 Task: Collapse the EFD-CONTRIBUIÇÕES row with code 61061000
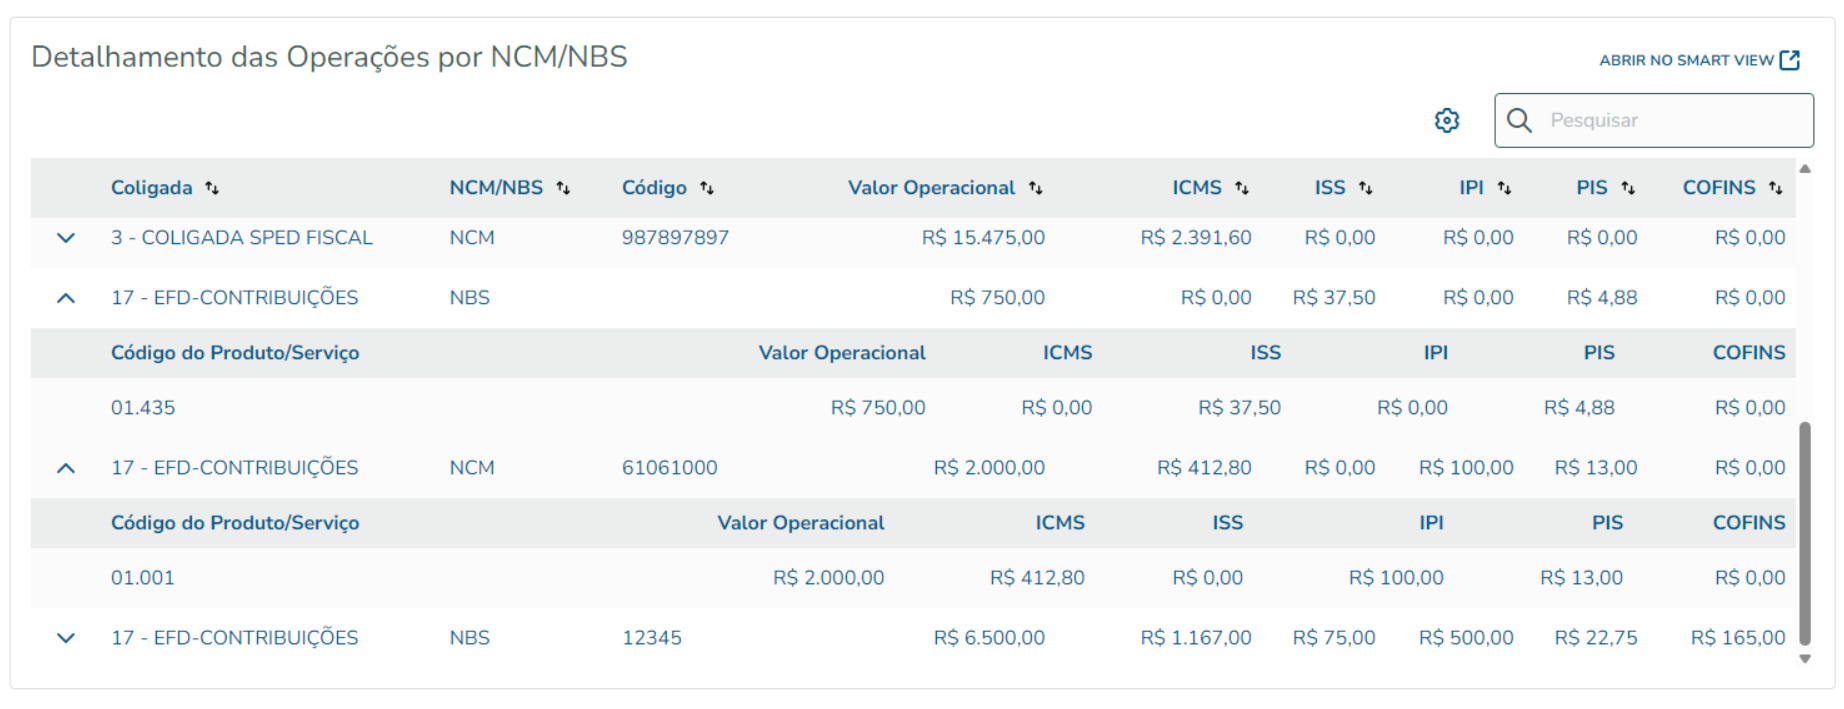click(66, 468)
